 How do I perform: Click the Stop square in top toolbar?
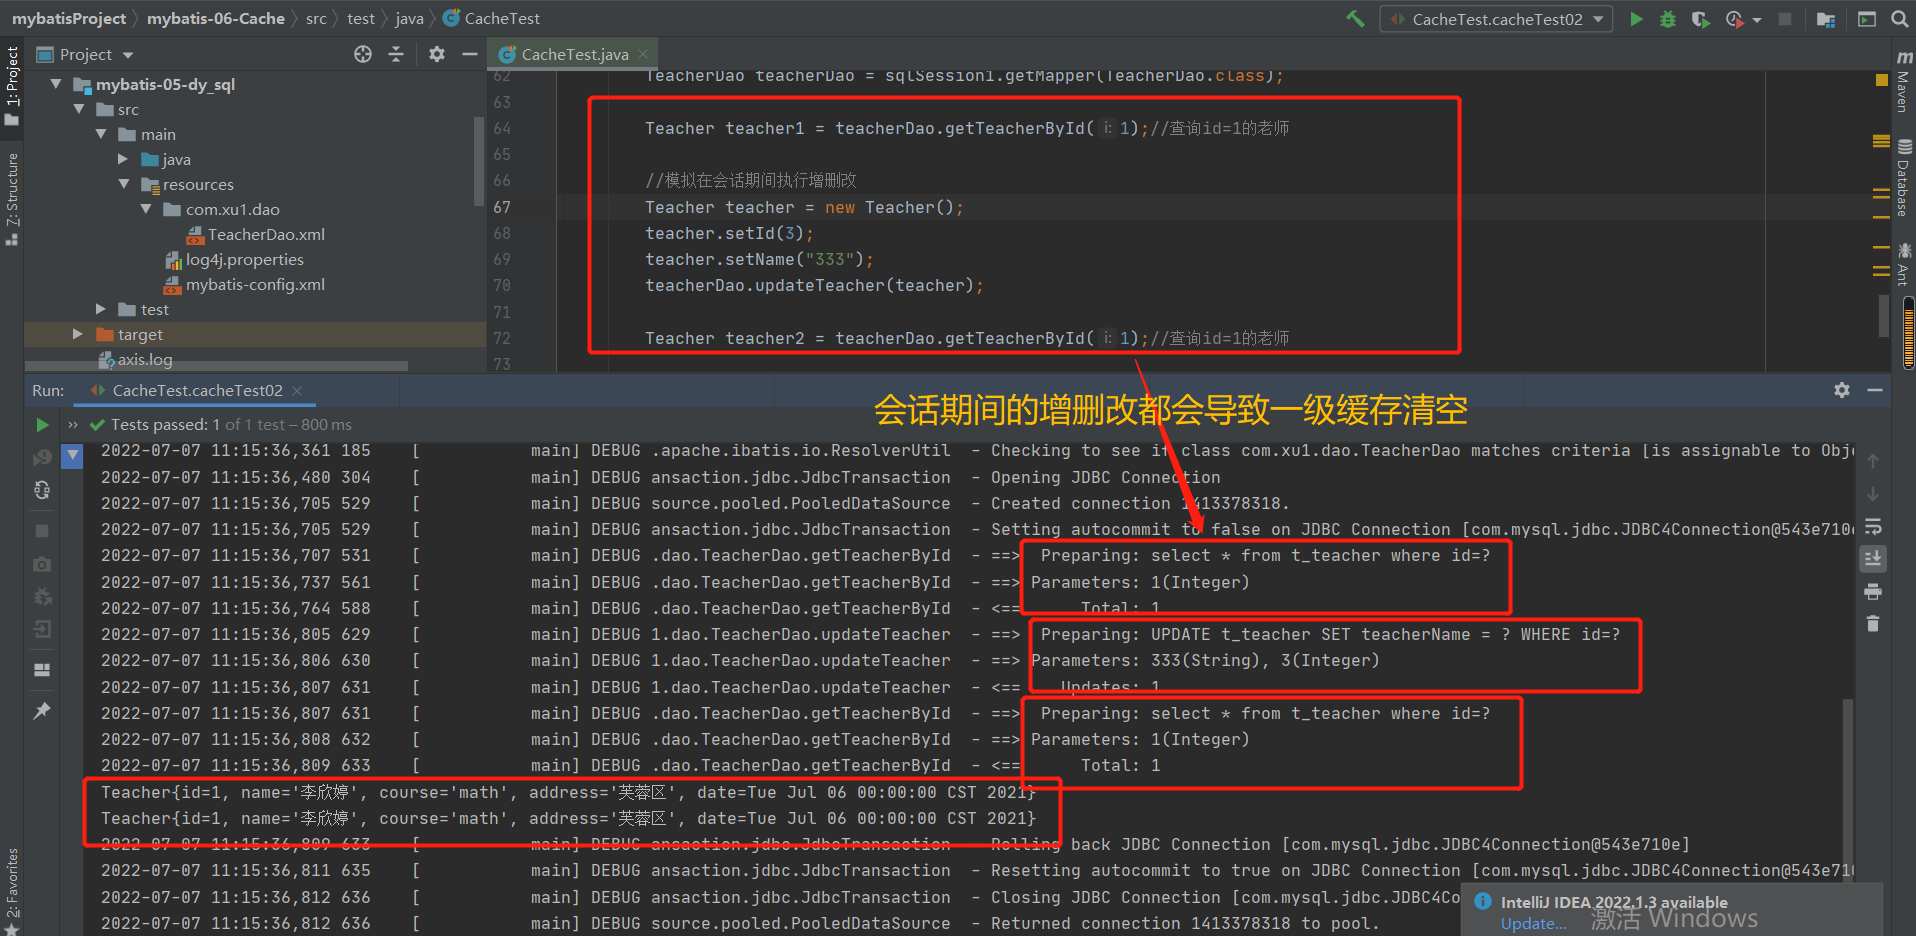click(1785, 19)
